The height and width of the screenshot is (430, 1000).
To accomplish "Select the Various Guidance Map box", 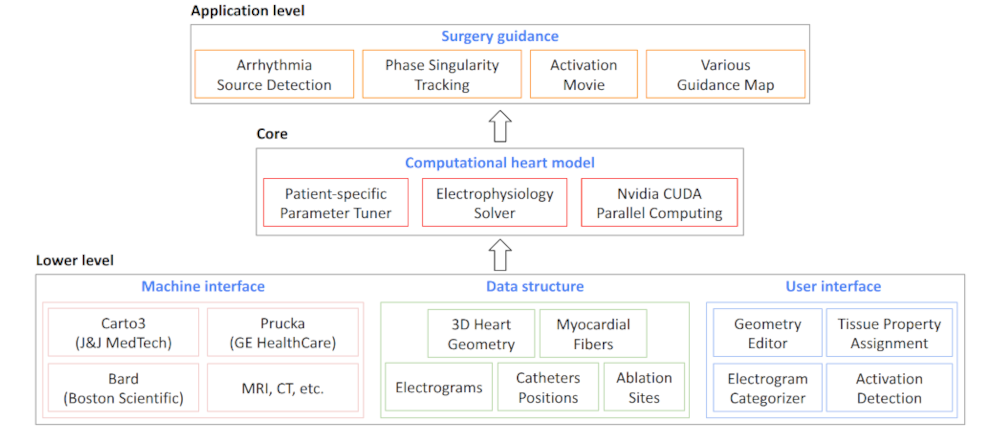I will coord(725,75).
